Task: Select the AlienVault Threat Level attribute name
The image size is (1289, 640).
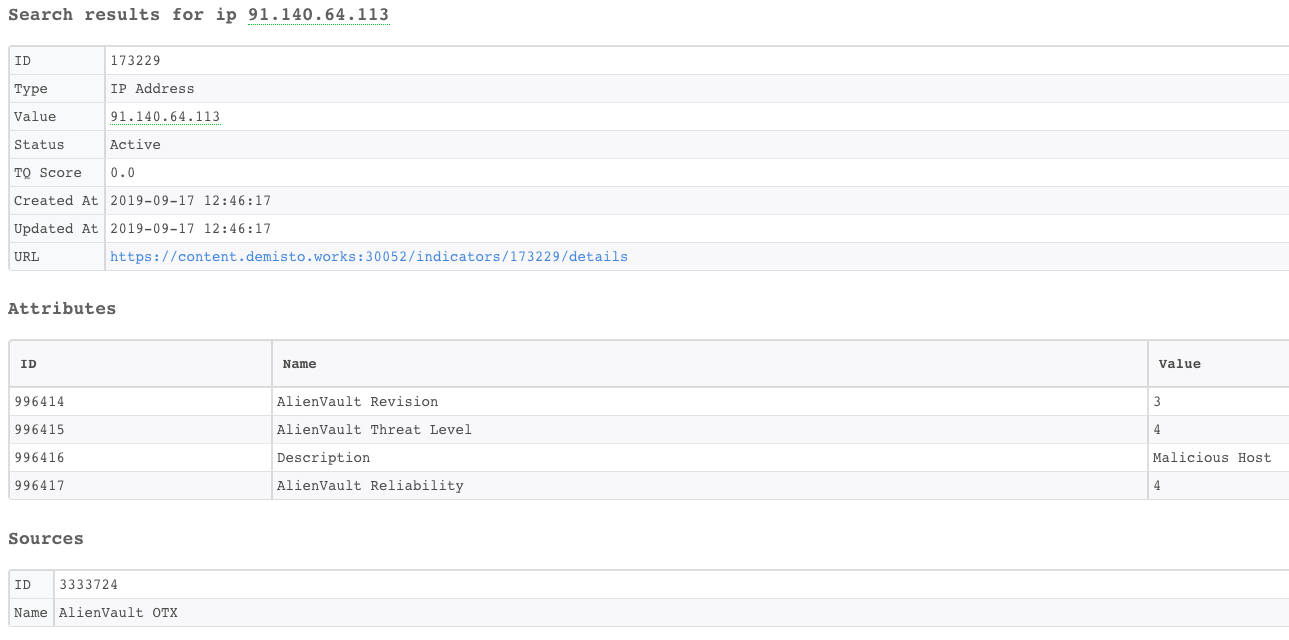Action: coord(374,430)
